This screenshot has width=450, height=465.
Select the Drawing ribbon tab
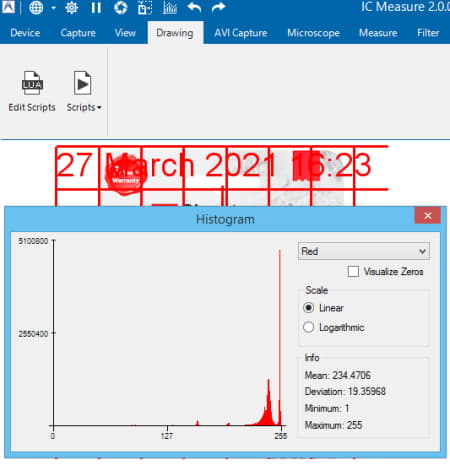pos(175,33)
